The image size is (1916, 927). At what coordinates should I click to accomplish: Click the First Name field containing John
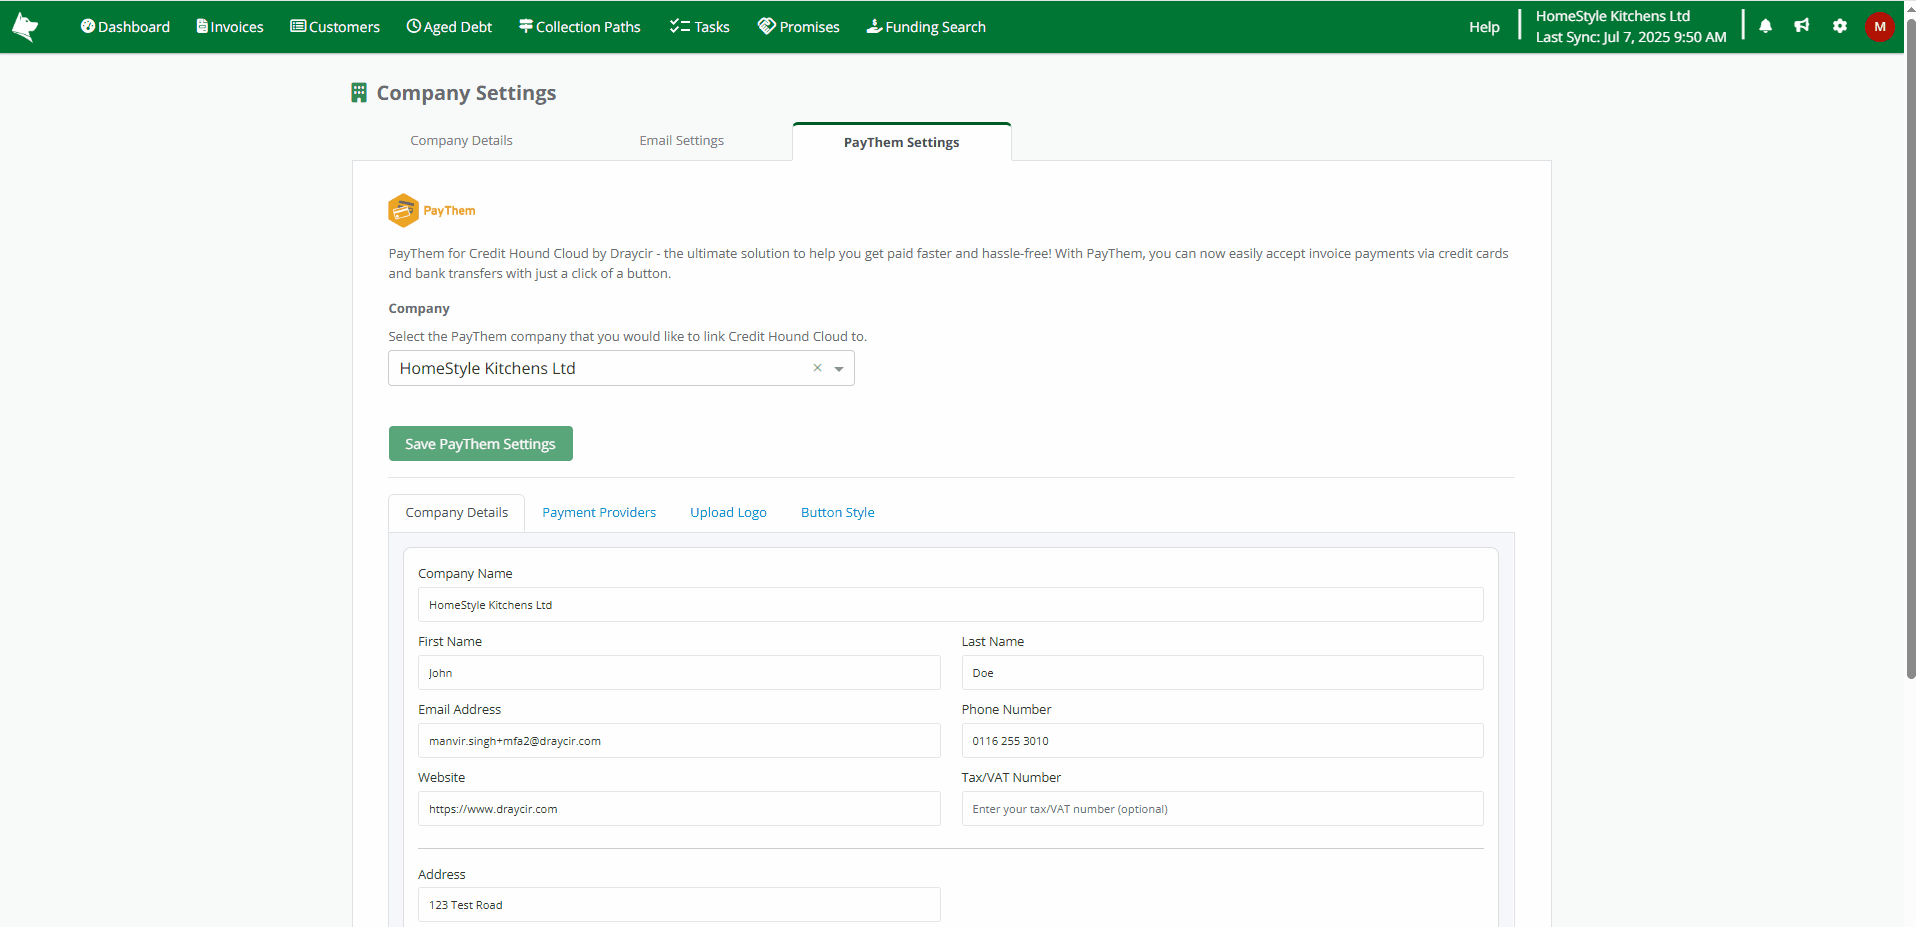[x=679, y=673]
